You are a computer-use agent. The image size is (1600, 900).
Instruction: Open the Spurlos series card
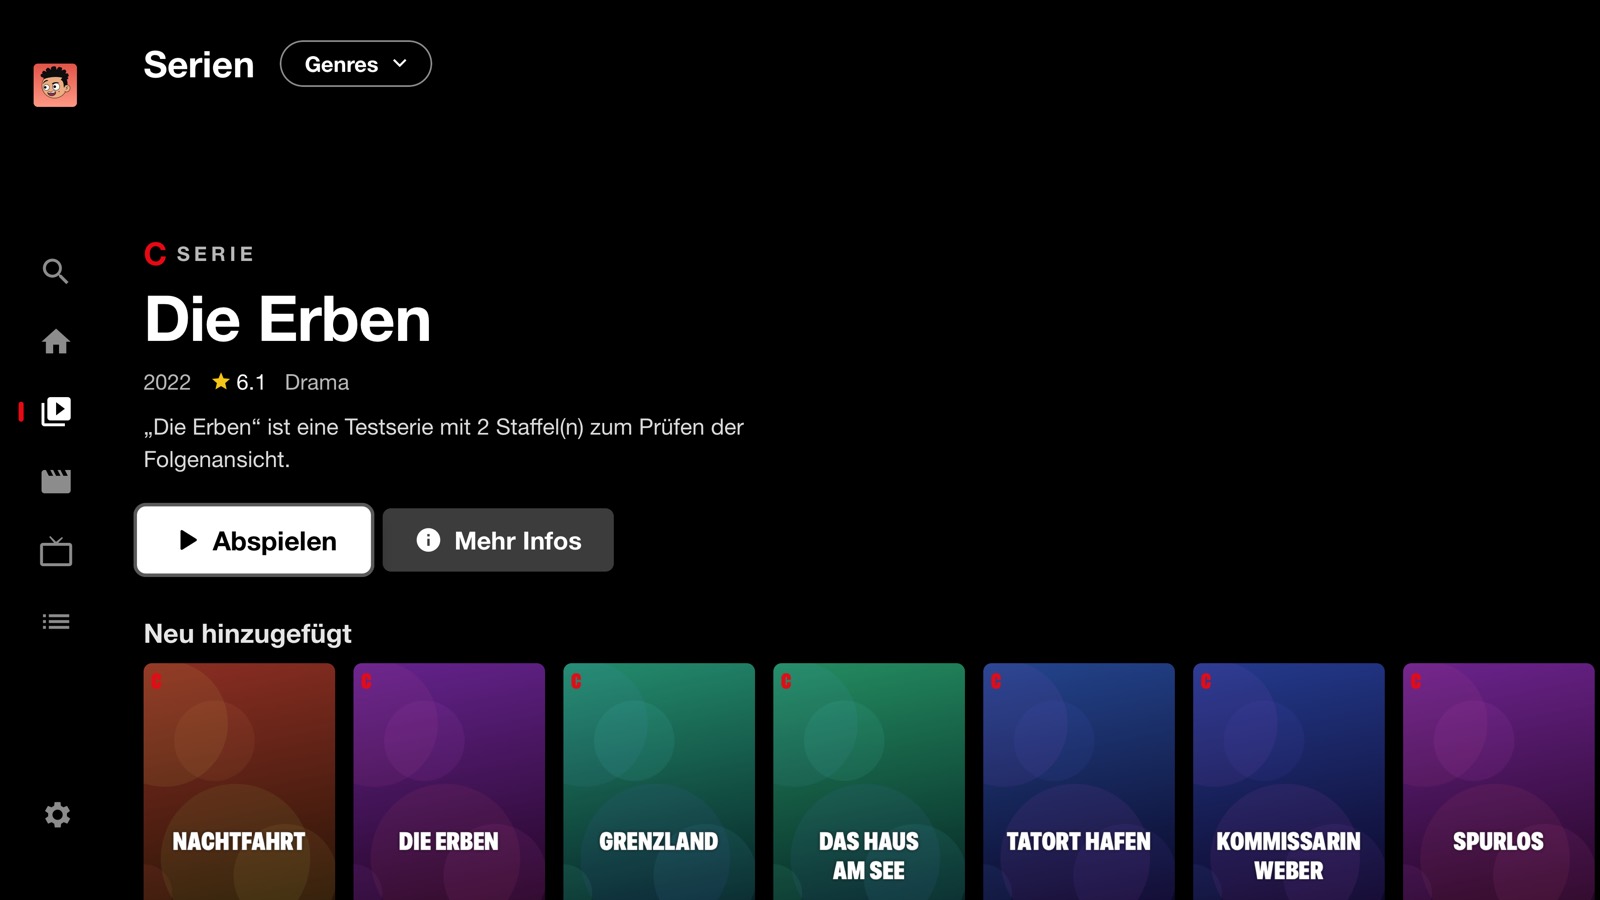click(x=1498, y=781)
